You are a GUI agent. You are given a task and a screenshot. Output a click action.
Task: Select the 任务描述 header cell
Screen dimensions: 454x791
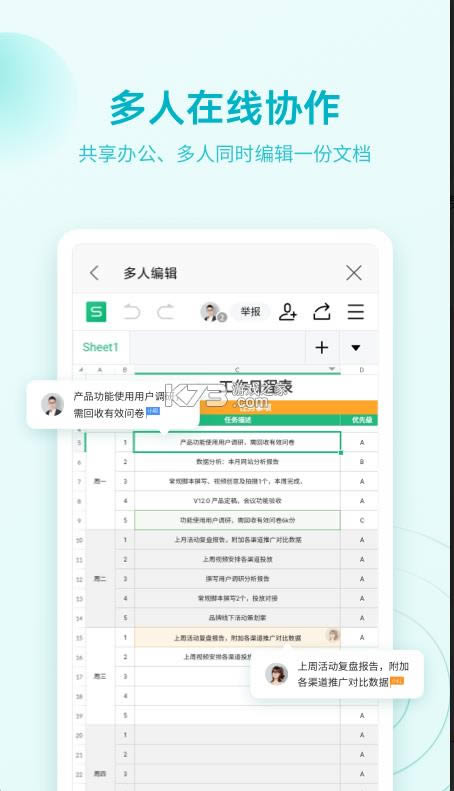point(238,420)
